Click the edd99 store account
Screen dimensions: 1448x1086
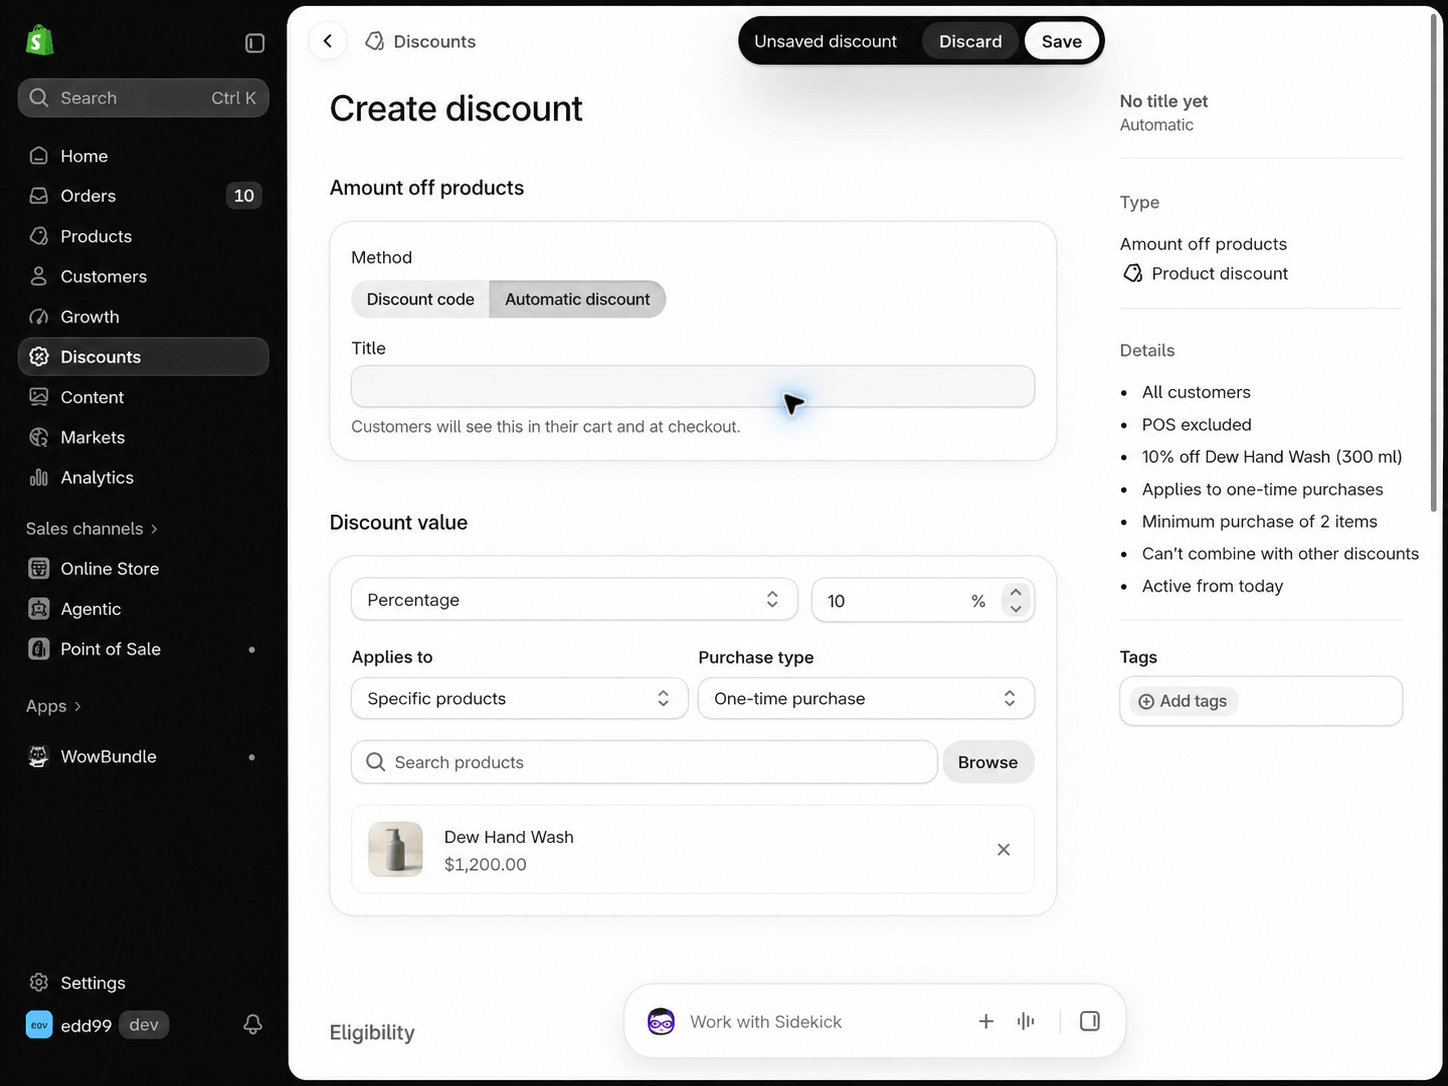tap(97, 1025)
